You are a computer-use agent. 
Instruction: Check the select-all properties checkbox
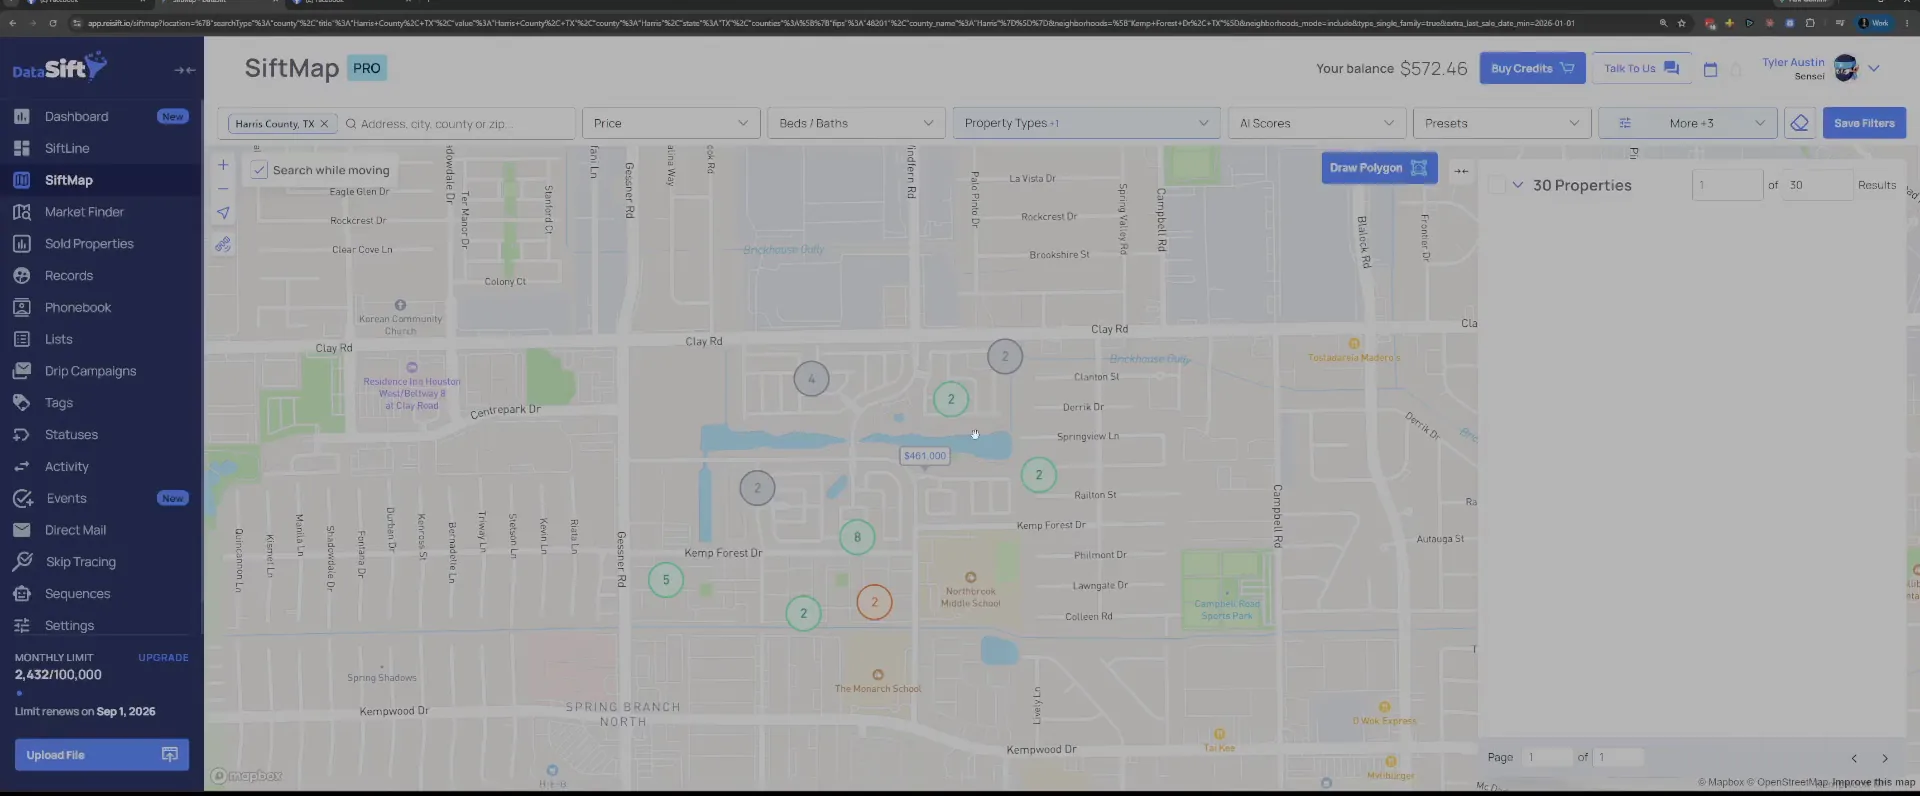[1497, 185]
